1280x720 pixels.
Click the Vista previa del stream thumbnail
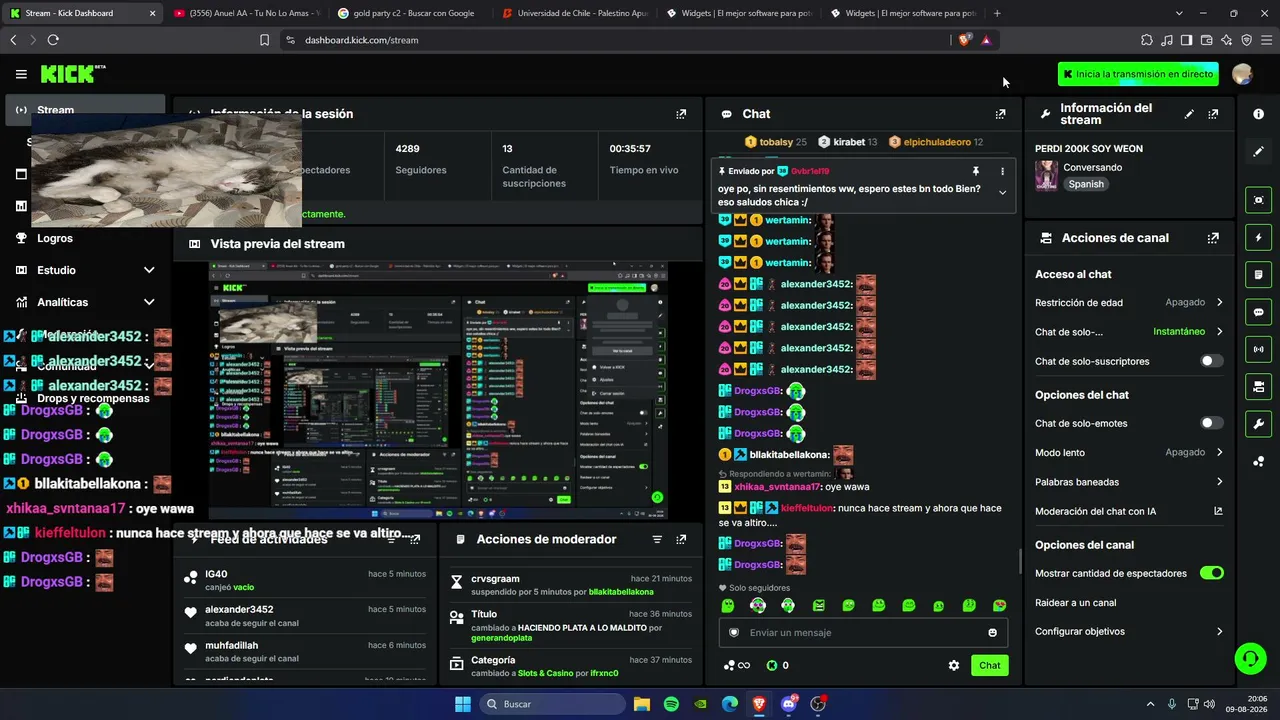pyautogui.click(x=438, y=390)
